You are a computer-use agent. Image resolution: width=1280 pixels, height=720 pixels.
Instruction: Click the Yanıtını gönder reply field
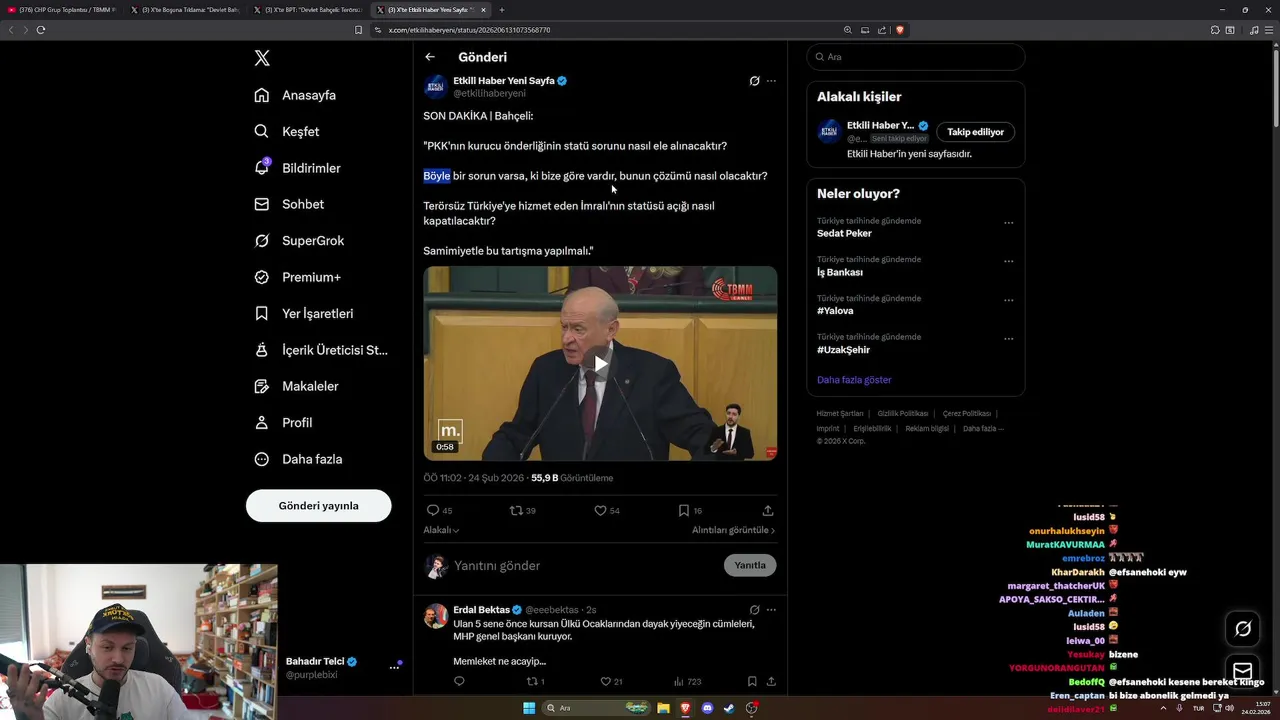click(585, 566)
